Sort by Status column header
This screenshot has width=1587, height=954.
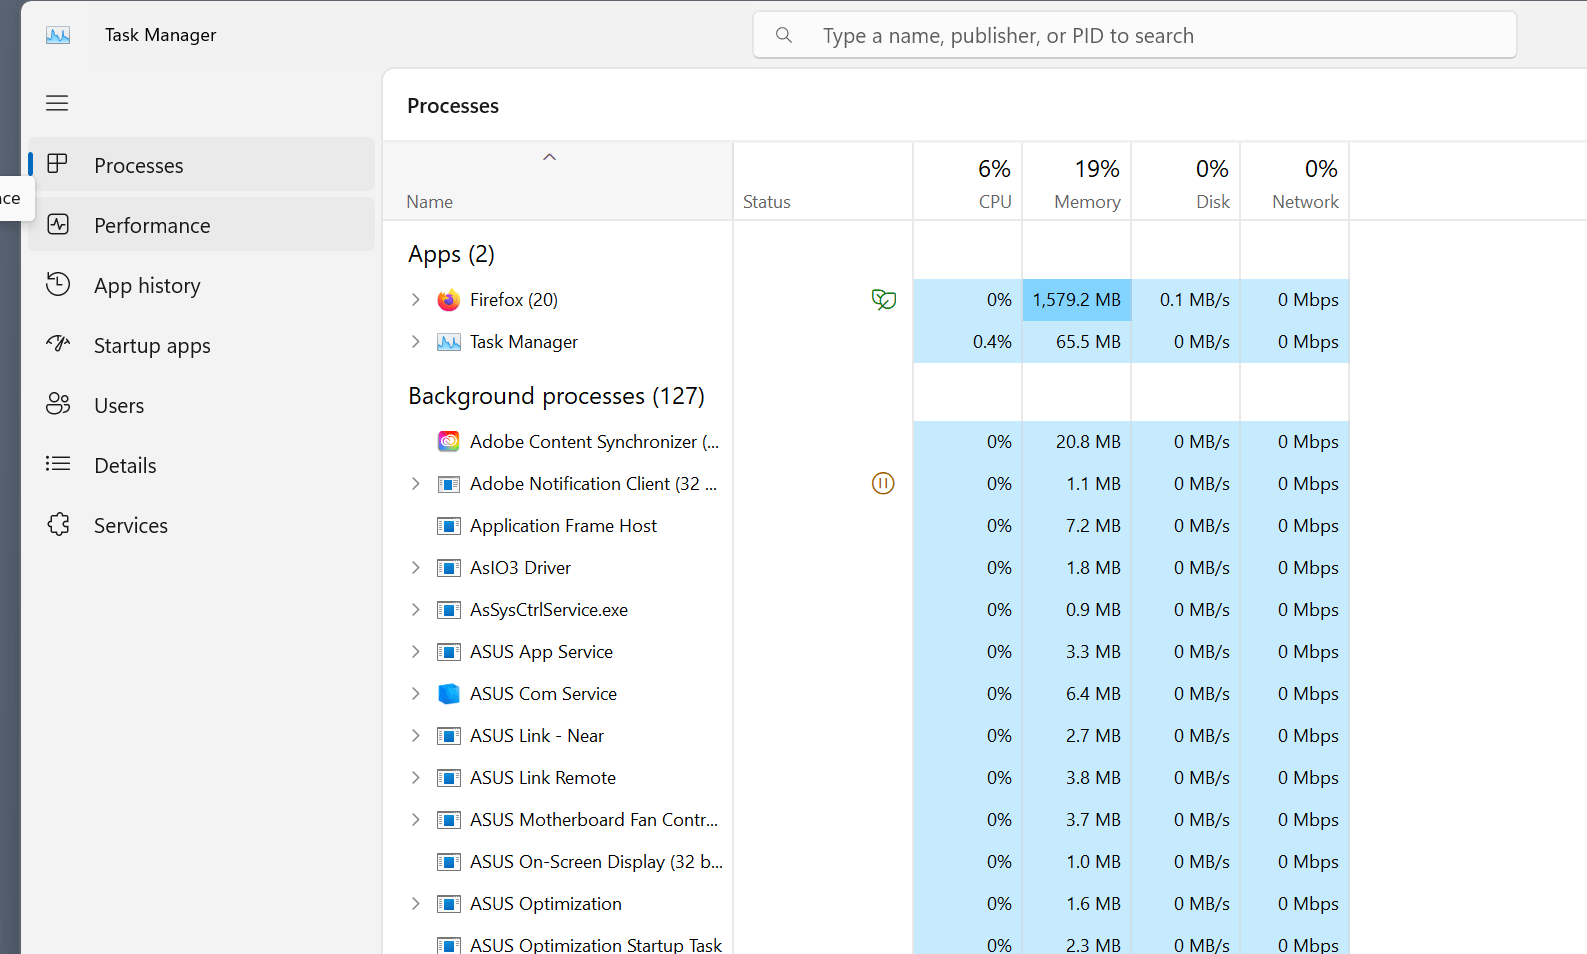click(823, 181)
